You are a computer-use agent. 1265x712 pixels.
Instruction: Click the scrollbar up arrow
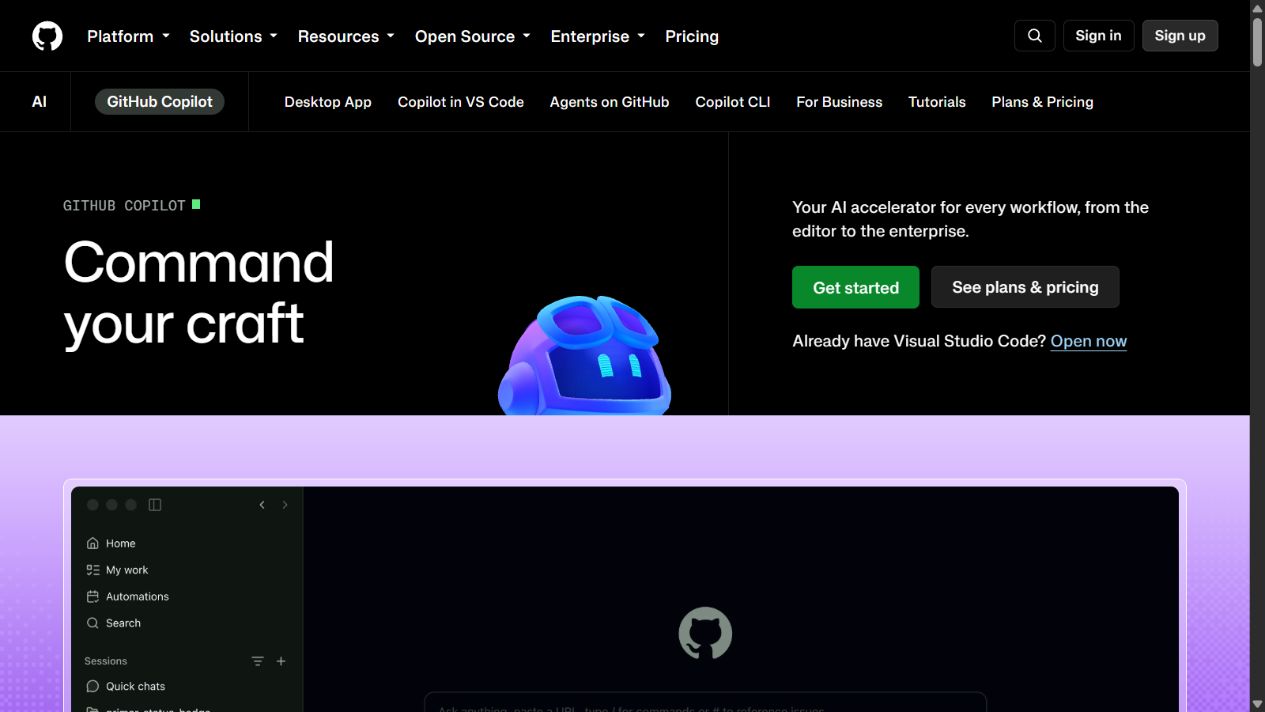1257,7
